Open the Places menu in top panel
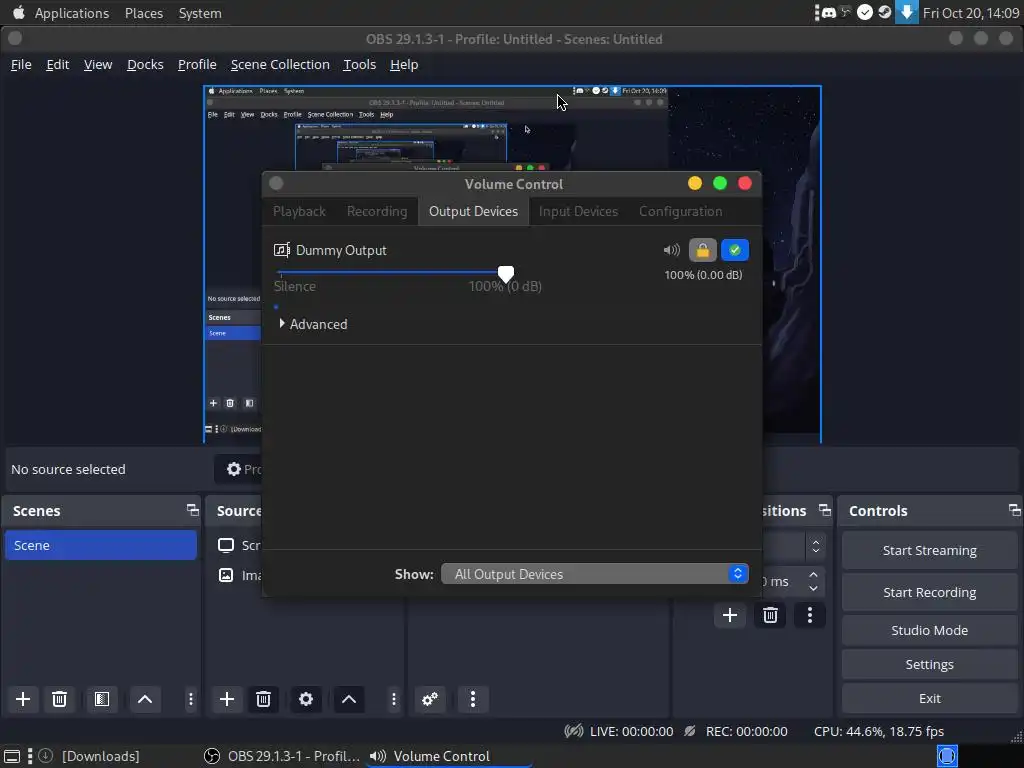This screenshot has height=768, width=1024. coord(144,13)
